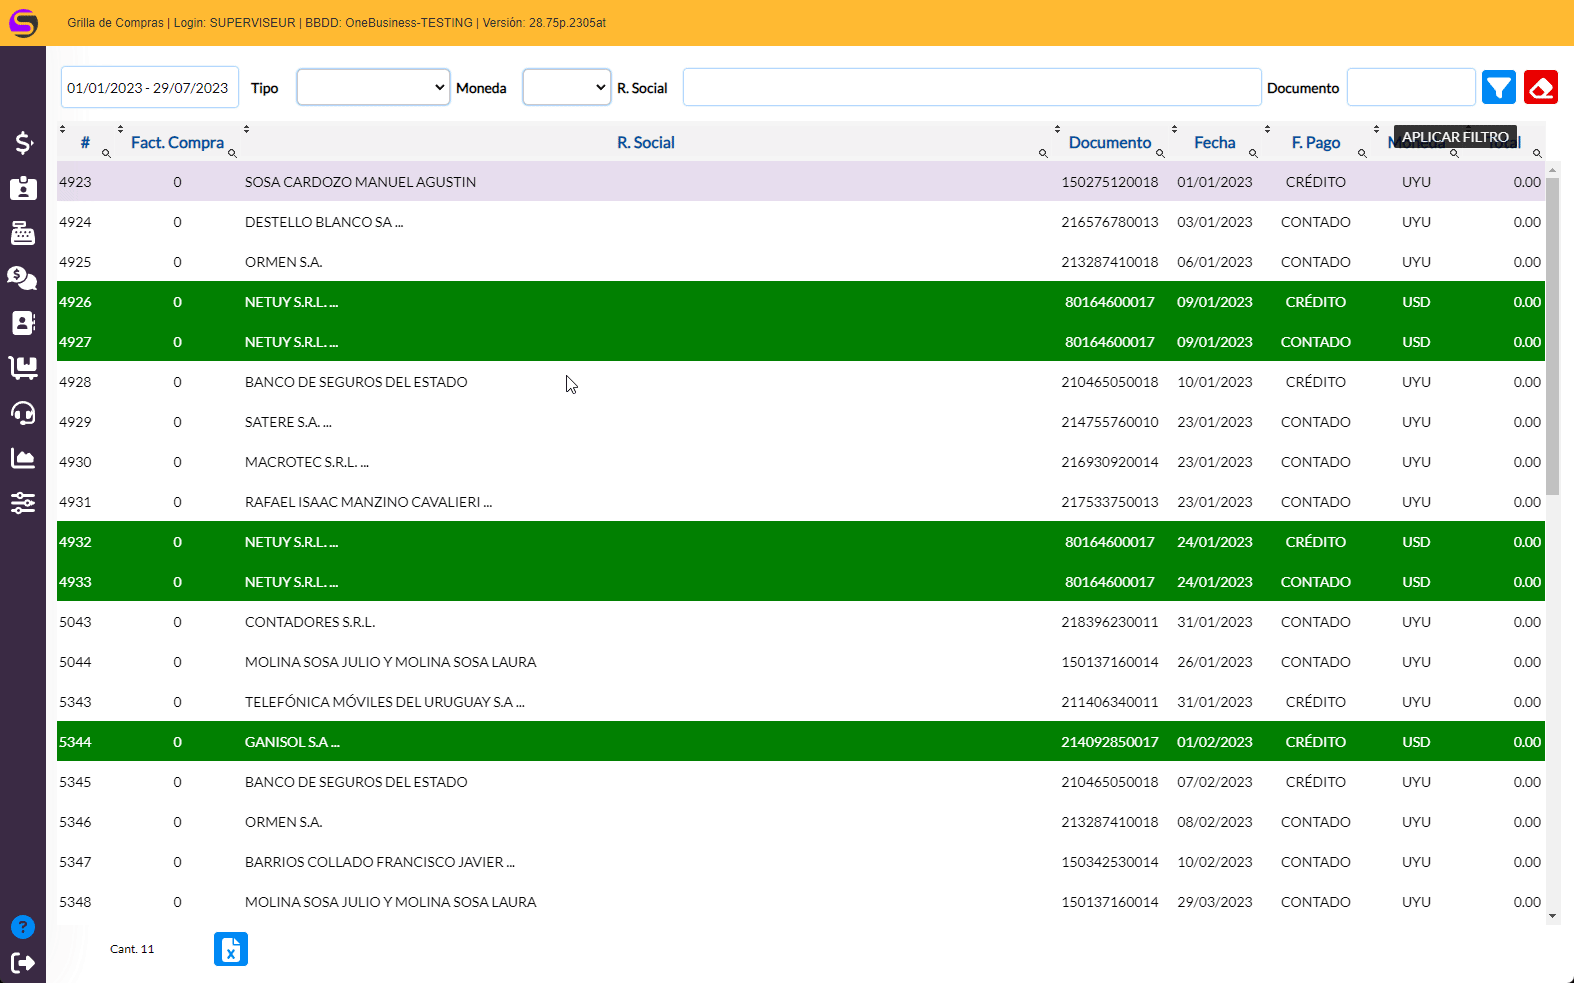1574x983 pixels.
Task: Open the cart with box inventory icon
Action: (x=23, y=368)
